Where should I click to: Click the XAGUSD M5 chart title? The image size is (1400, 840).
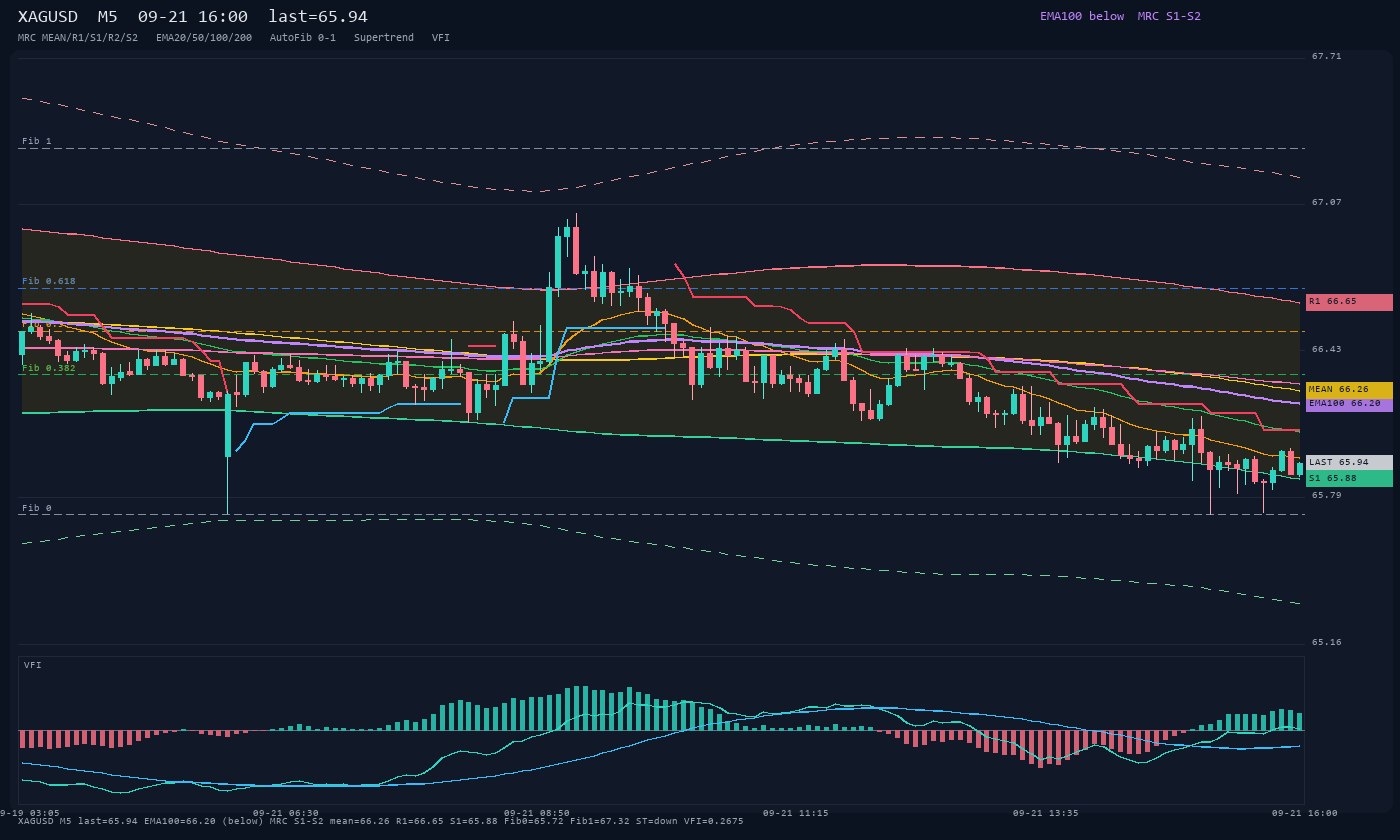point(193,17)
